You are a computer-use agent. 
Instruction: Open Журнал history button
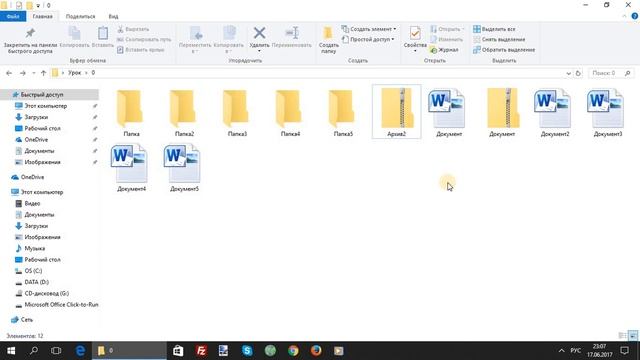pos(444,50)
